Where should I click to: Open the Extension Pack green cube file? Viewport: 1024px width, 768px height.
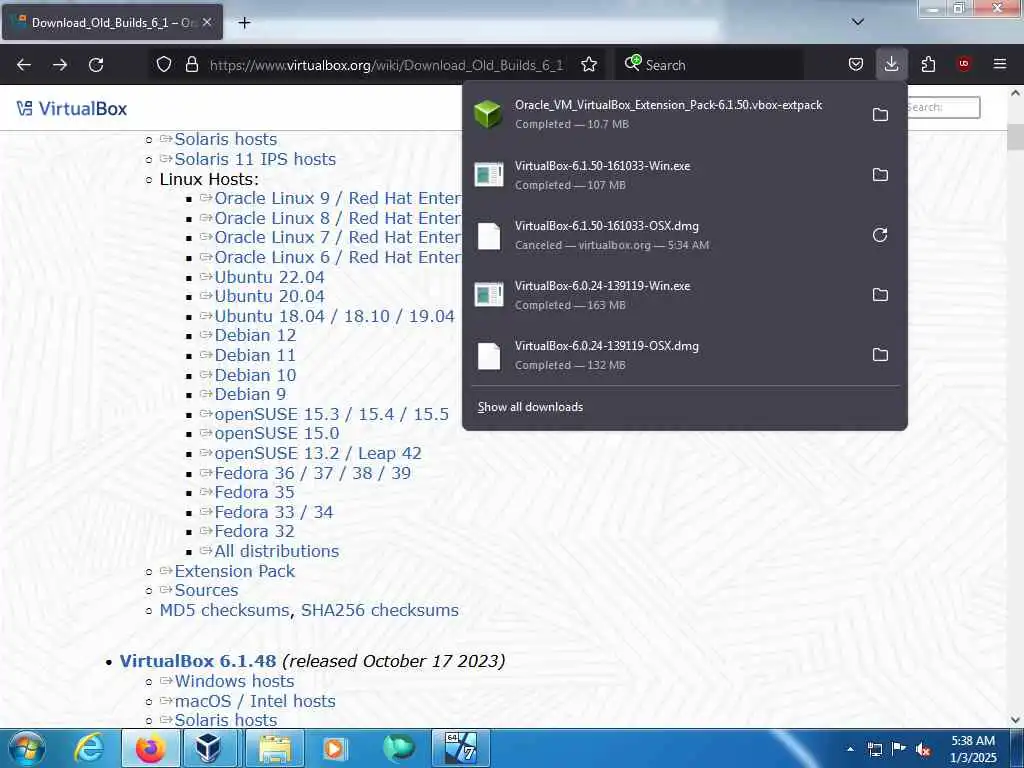tap(488, 114)
